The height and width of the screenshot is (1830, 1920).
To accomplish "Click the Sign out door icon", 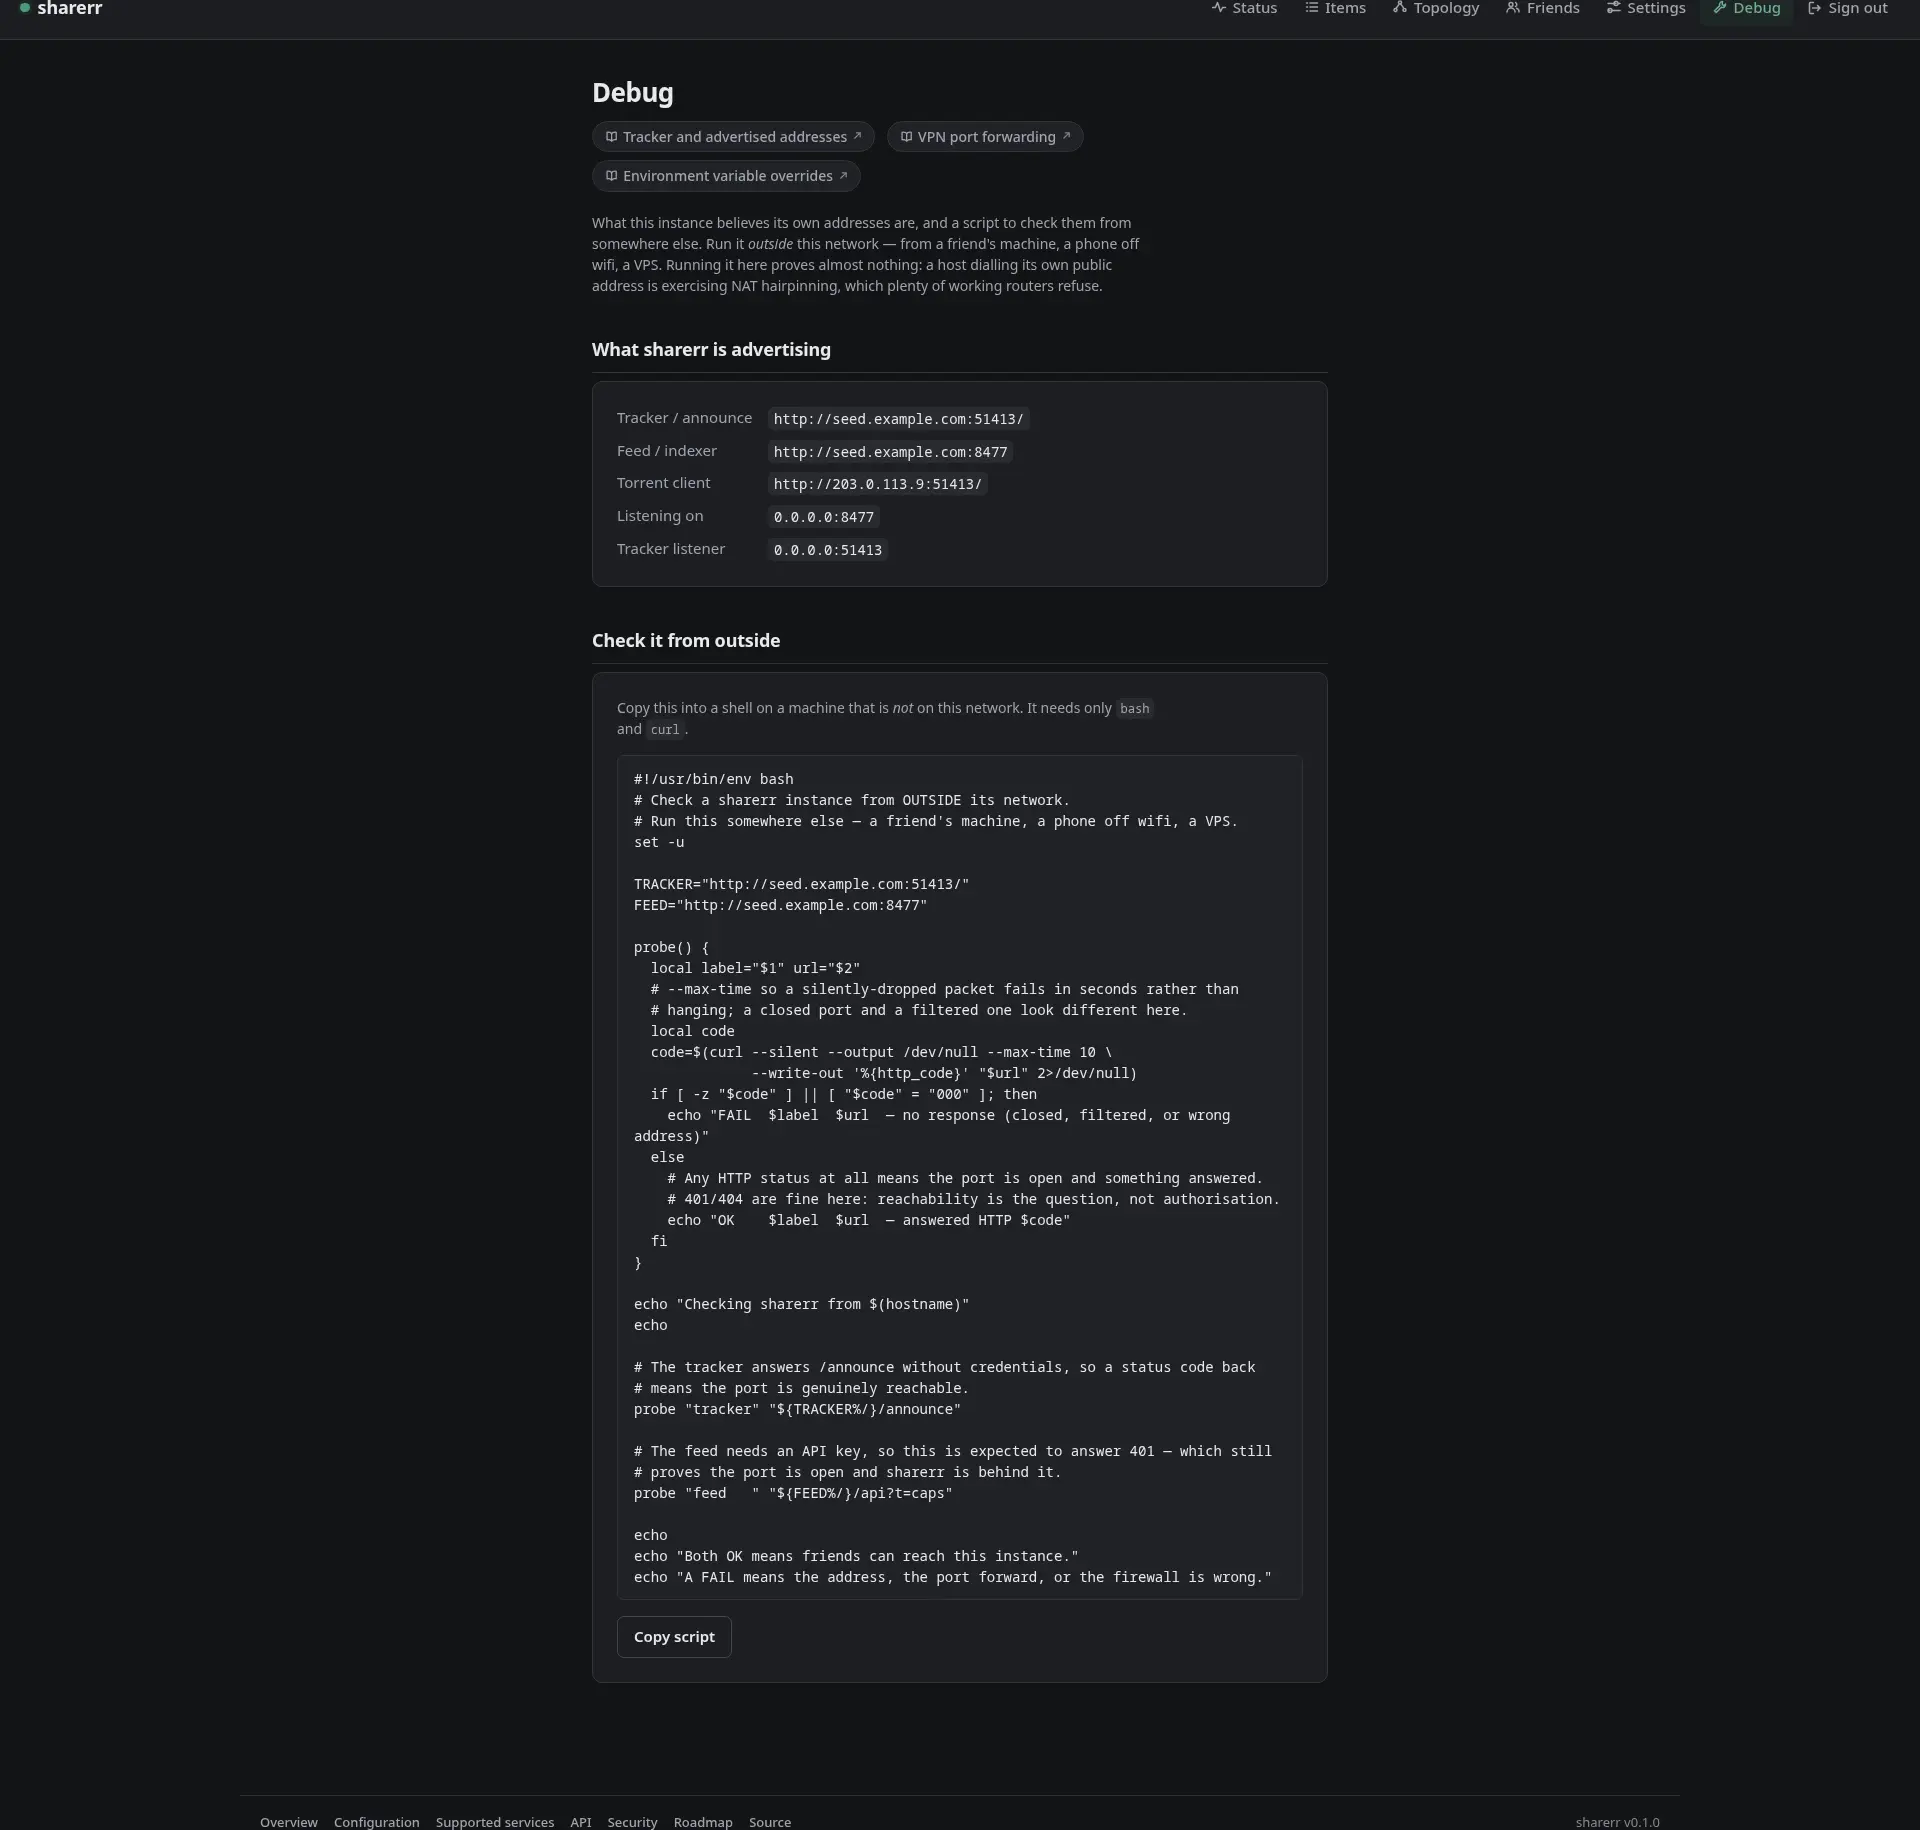I will [x=1815, y=8].
